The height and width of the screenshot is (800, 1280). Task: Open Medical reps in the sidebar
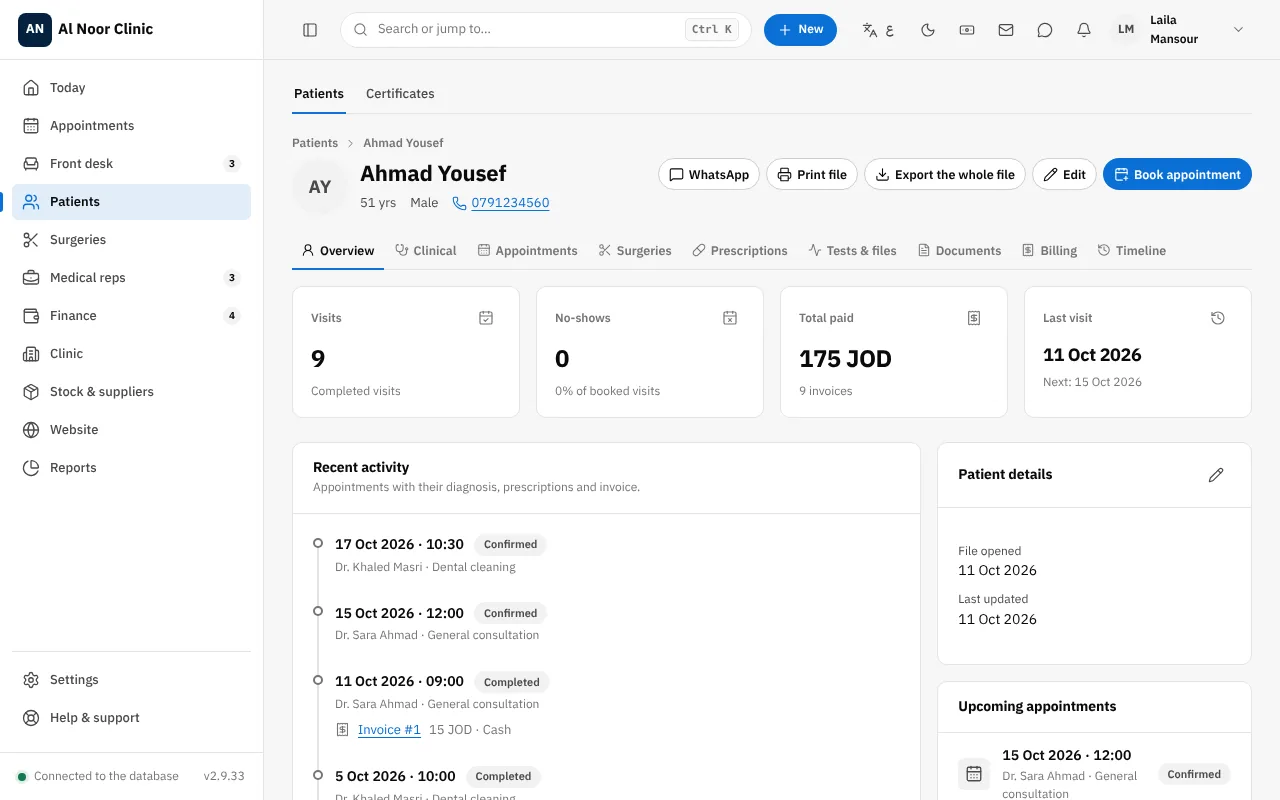tap(131, 278)
